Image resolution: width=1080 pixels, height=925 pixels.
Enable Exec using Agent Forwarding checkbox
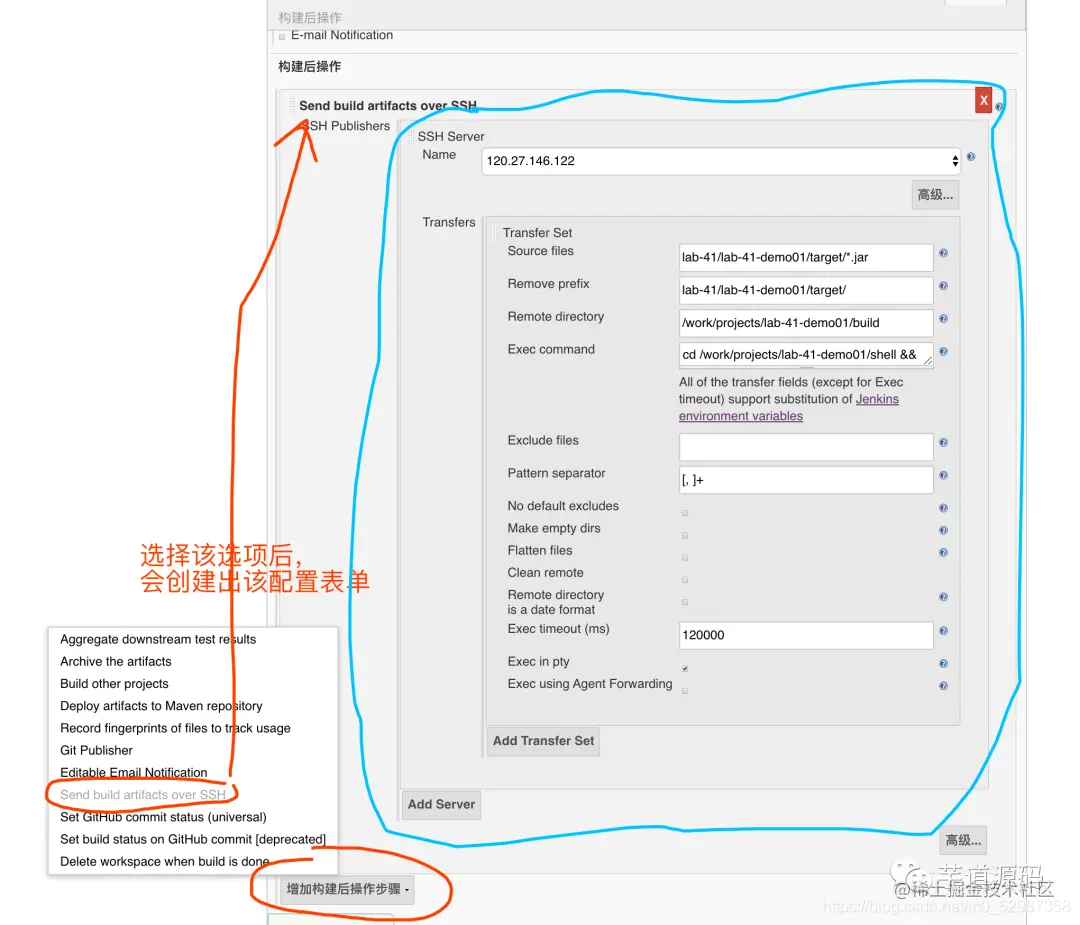[x=685, y=691]
